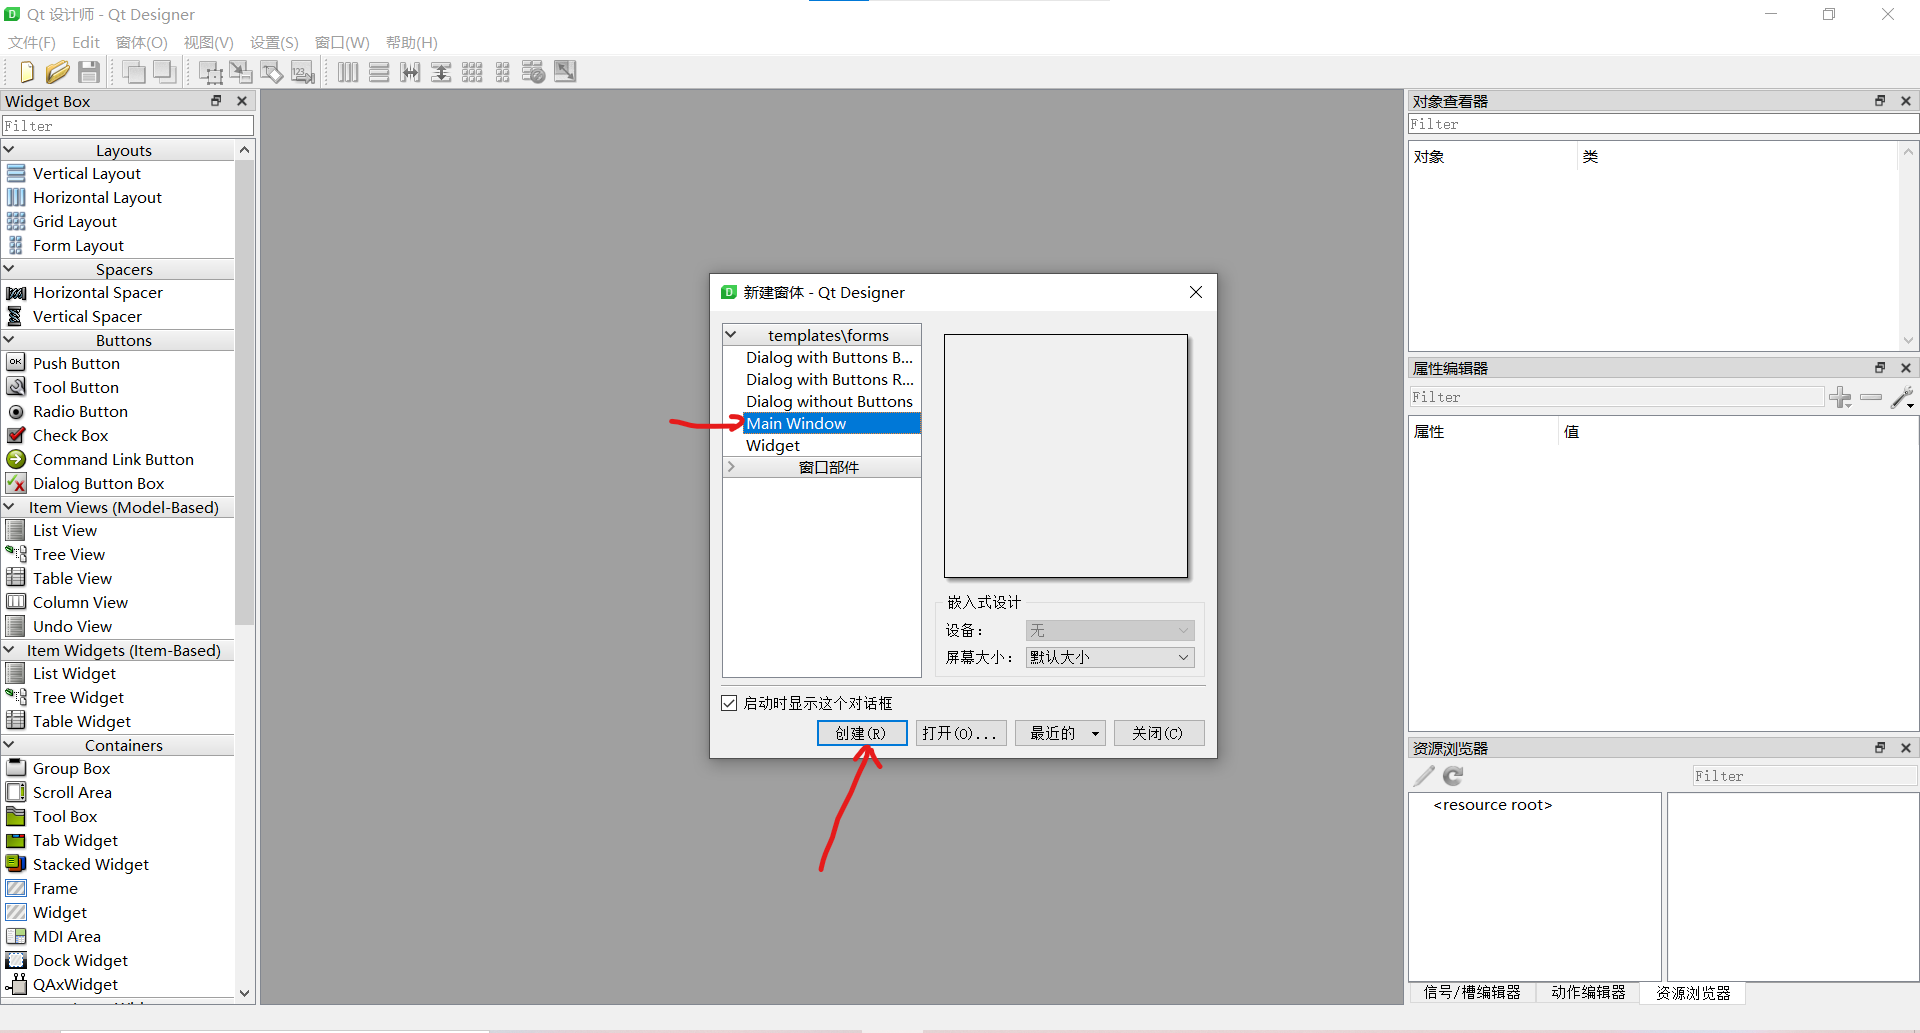Select the Lay Out Vertically tool
Image resolution: width=1920 pixels, height=1033 pixels.
pos(378,71)
